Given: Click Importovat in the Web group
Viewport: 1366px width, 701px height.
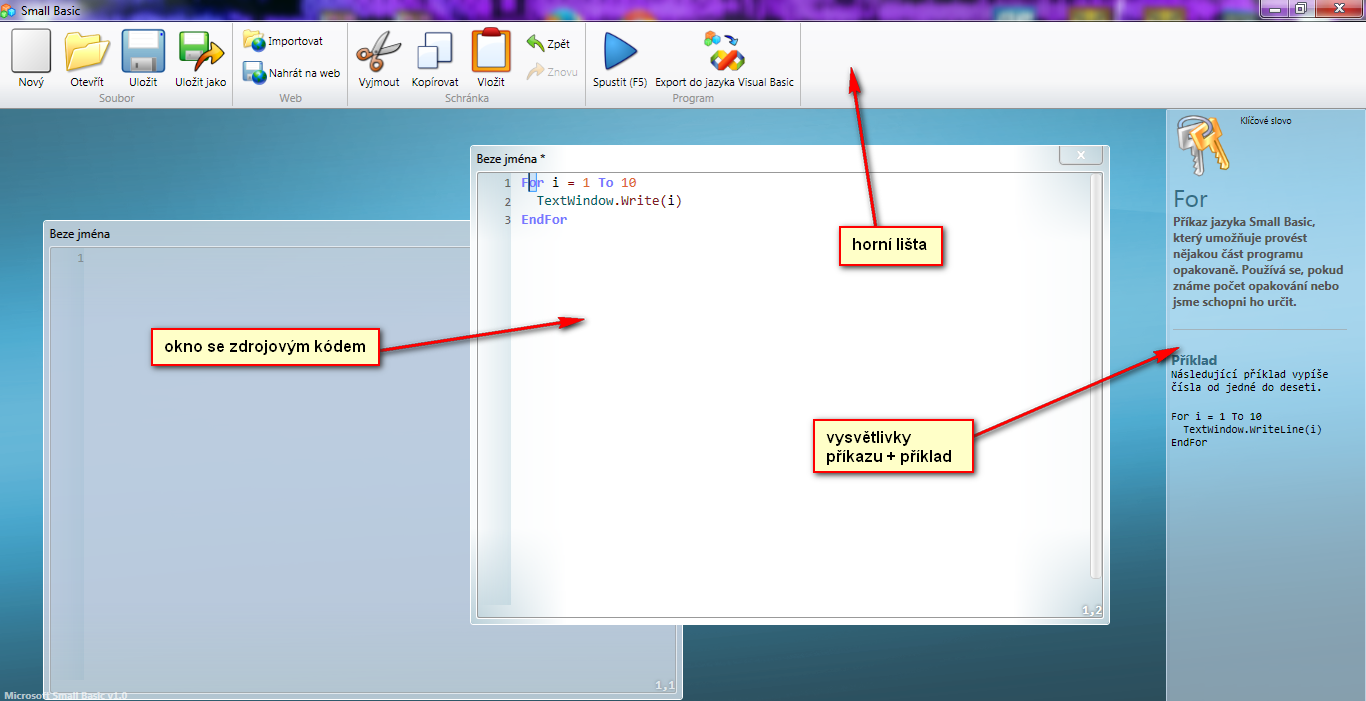Looking at the screenshot, I should coord(283,41).
